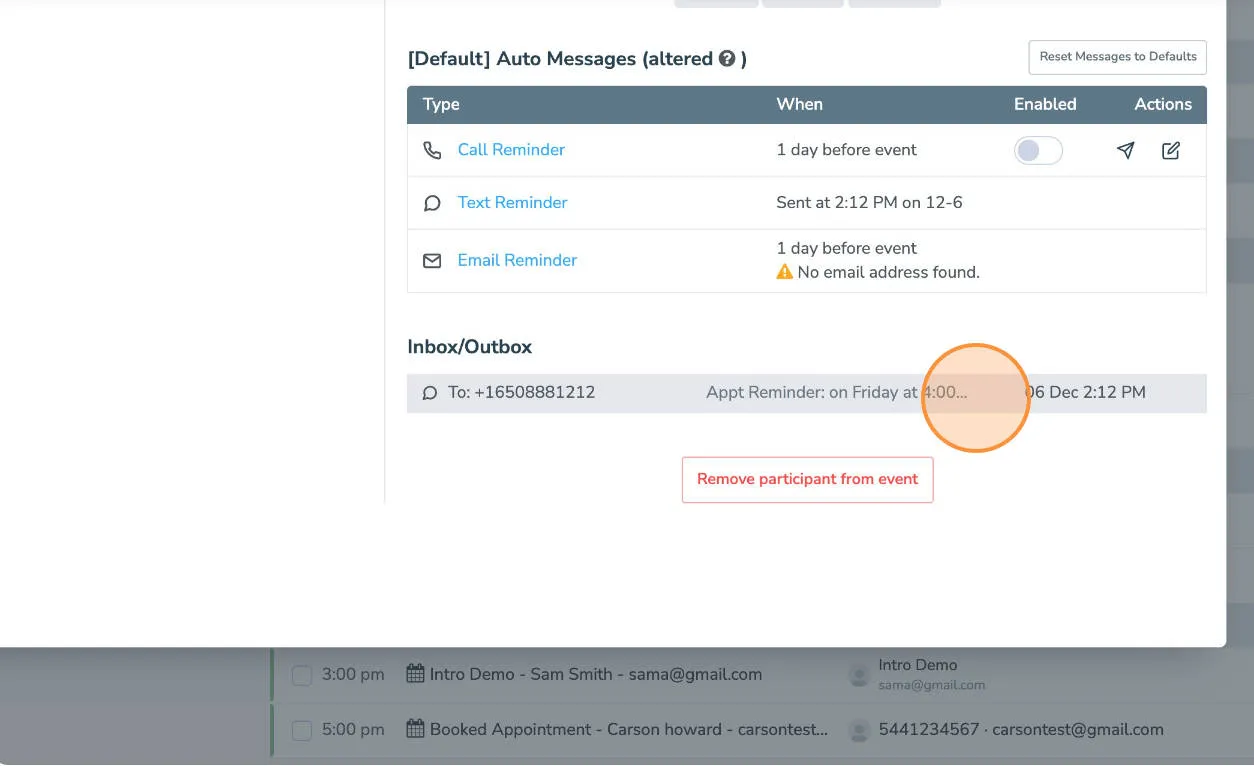This screenshot has height=766, width=1254.
Task: Click the Reset Messages to Defaults button
Action: [1117, 57]
